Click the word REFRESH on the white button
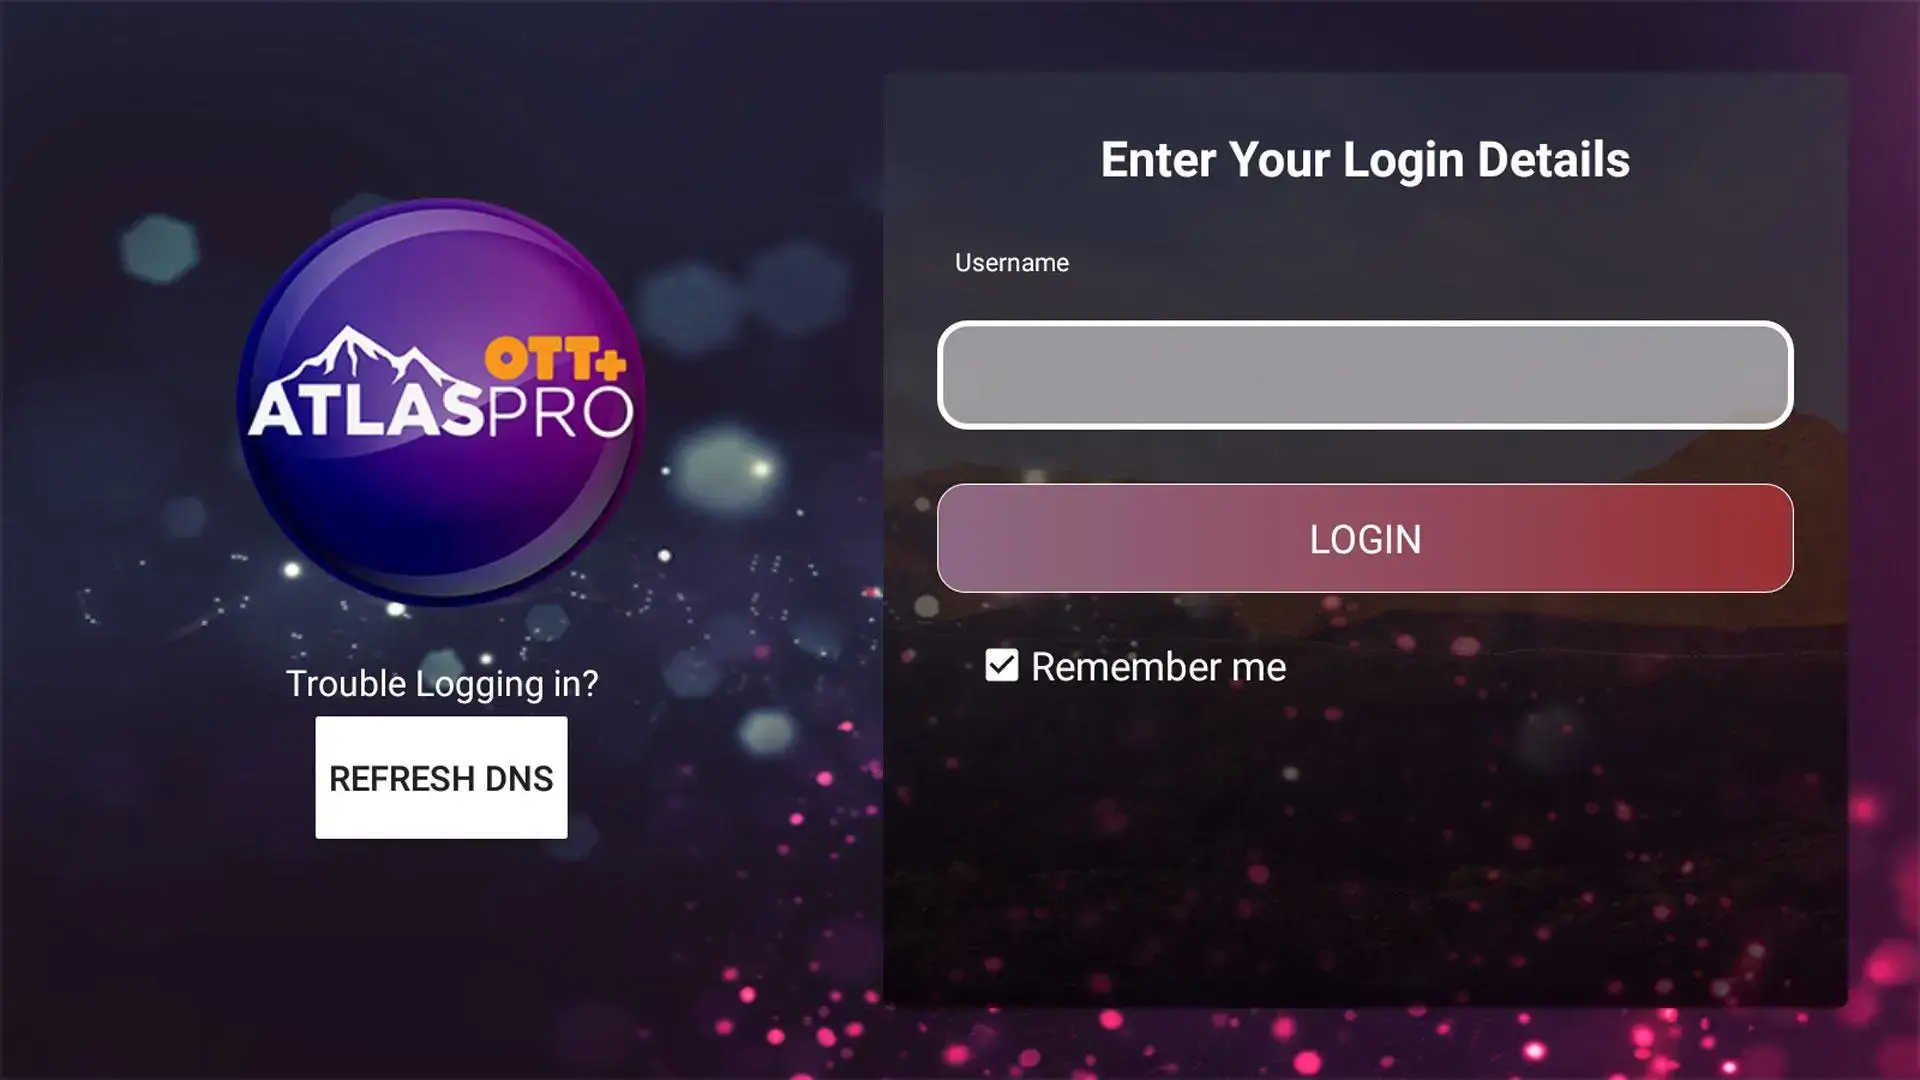 point(402,779)
